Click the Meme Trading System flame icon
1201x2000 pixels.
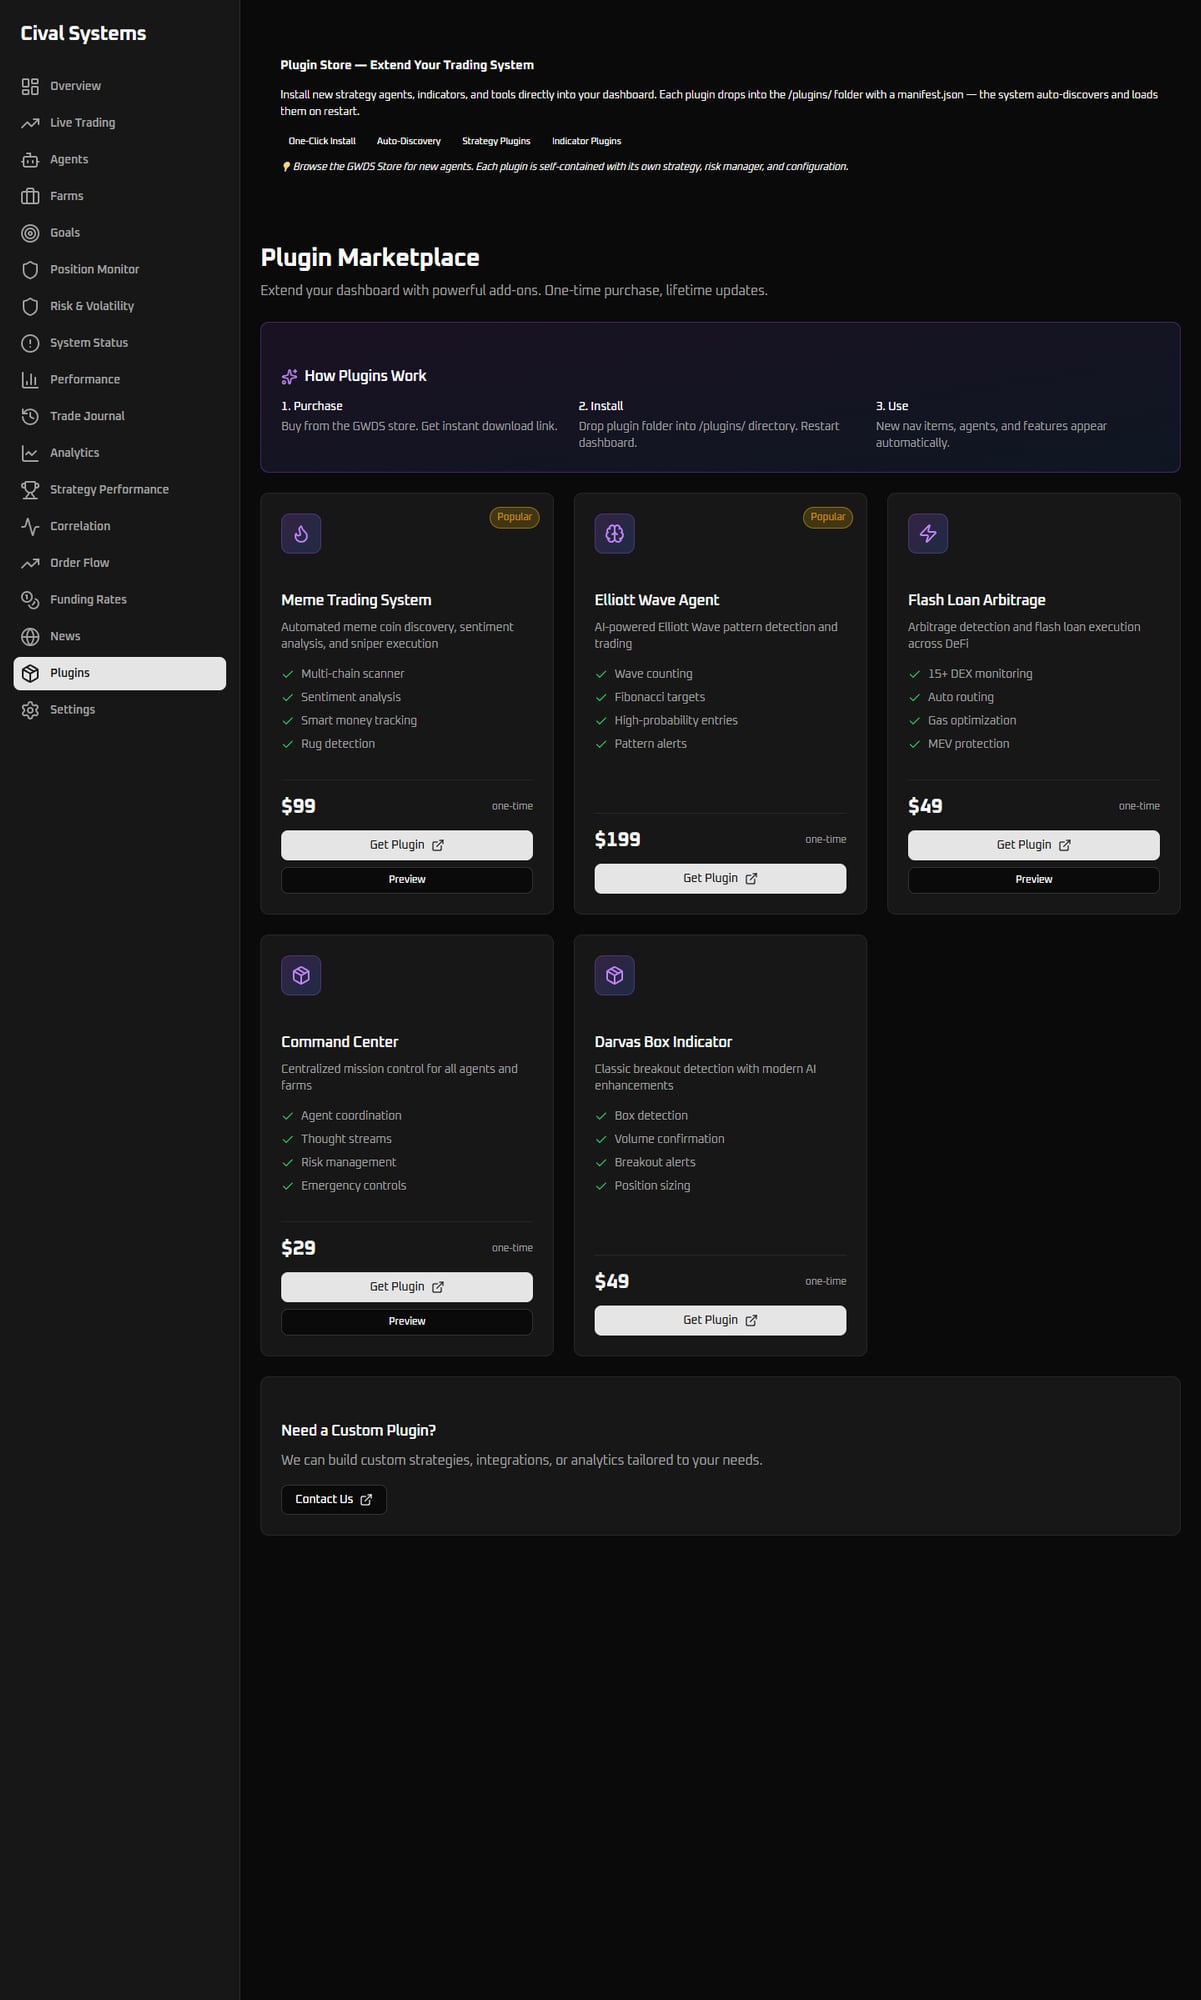tap(301, 534)
